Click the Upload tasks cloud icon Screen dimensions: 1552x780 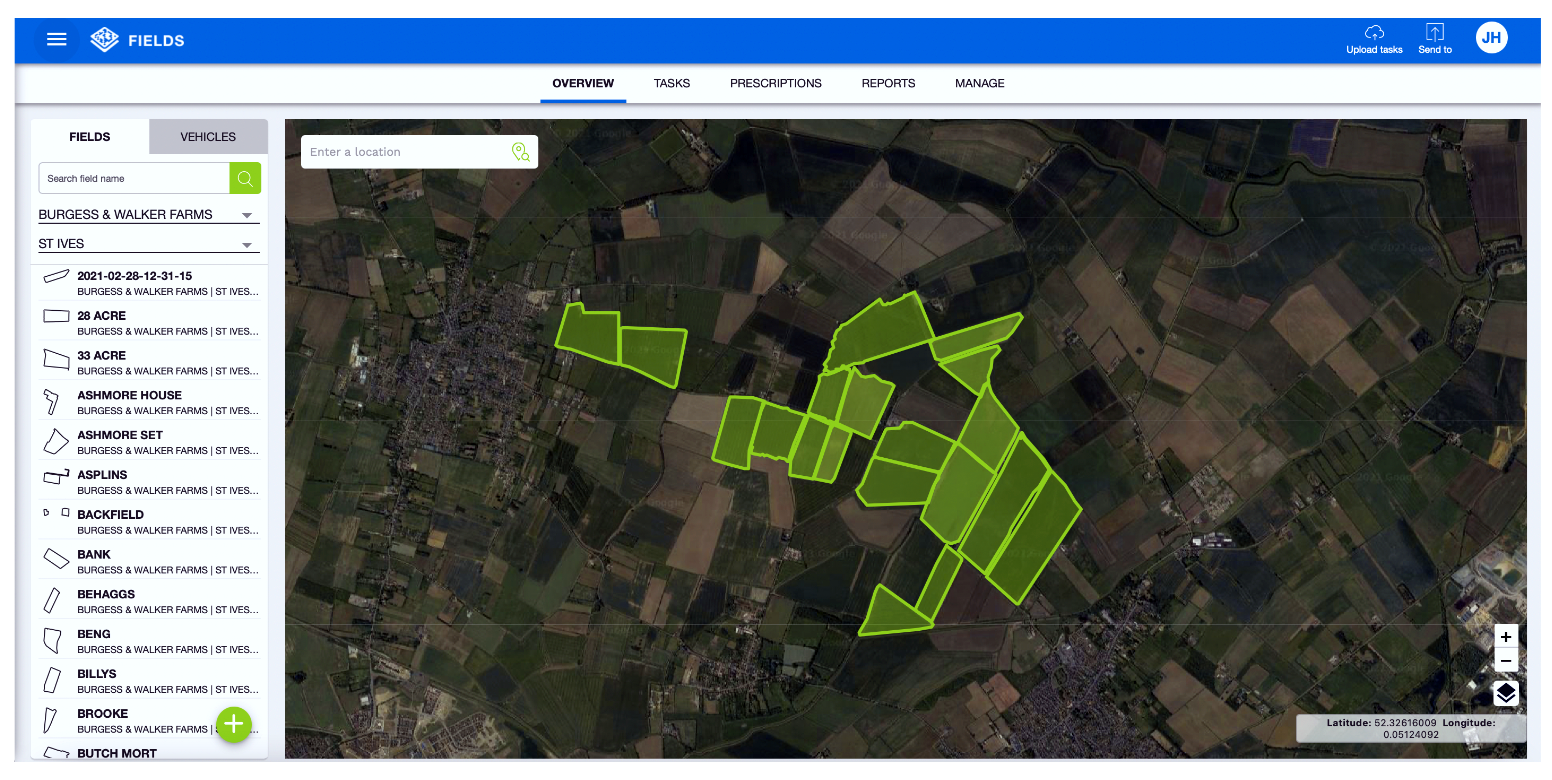(x=1374, y=33)
